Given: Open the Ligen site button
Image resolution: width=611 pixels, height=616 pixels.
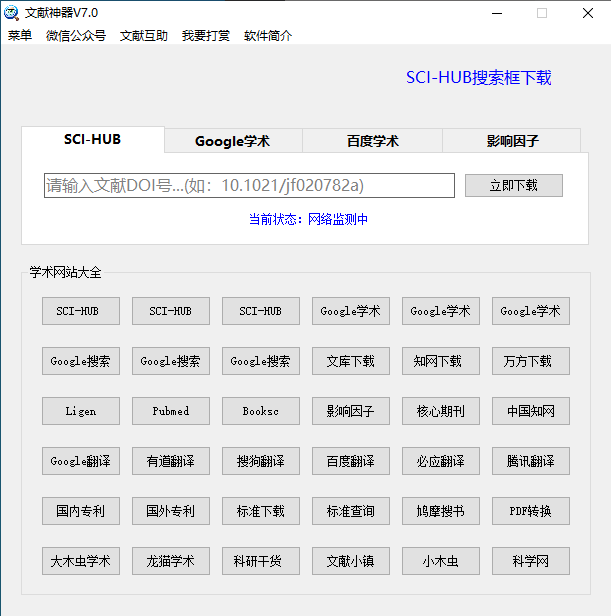Looking at the screenshot, I should pos(81,411).
